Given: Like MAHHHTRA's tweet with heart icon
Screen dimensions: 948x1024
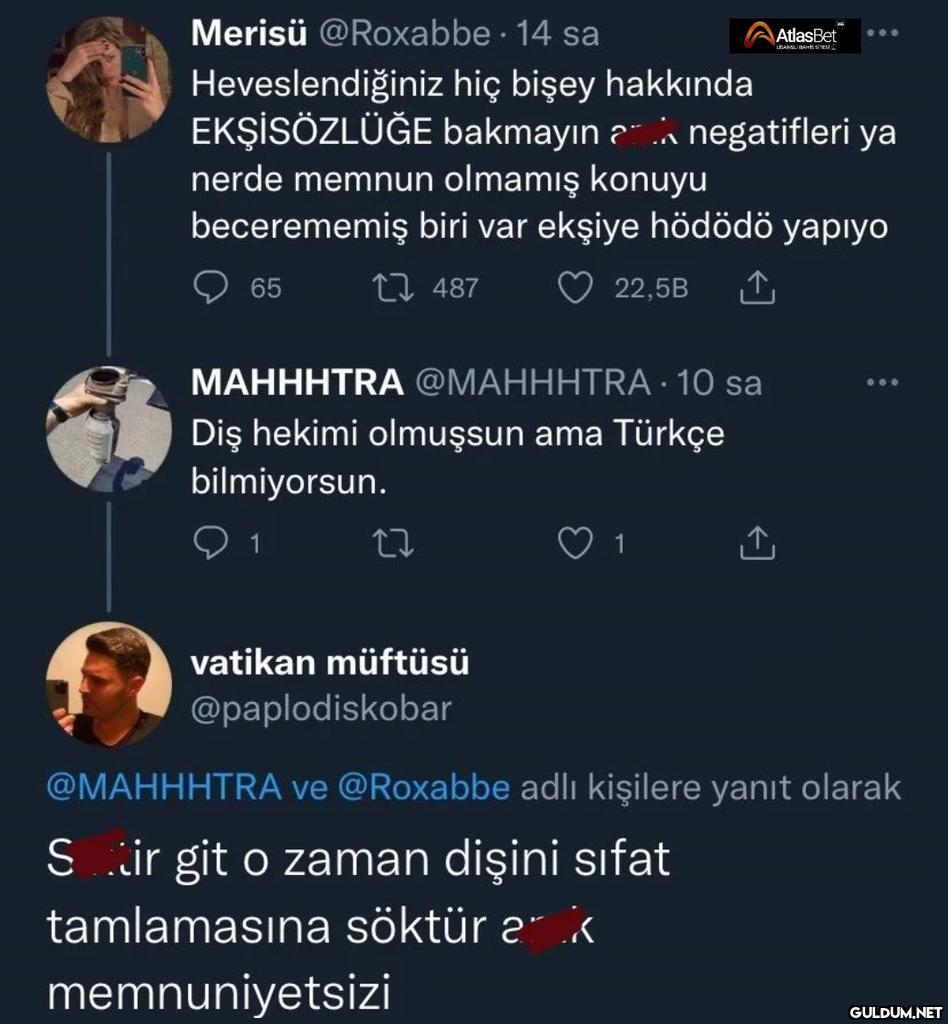Looking at the screenshot, I should (575, 543).
